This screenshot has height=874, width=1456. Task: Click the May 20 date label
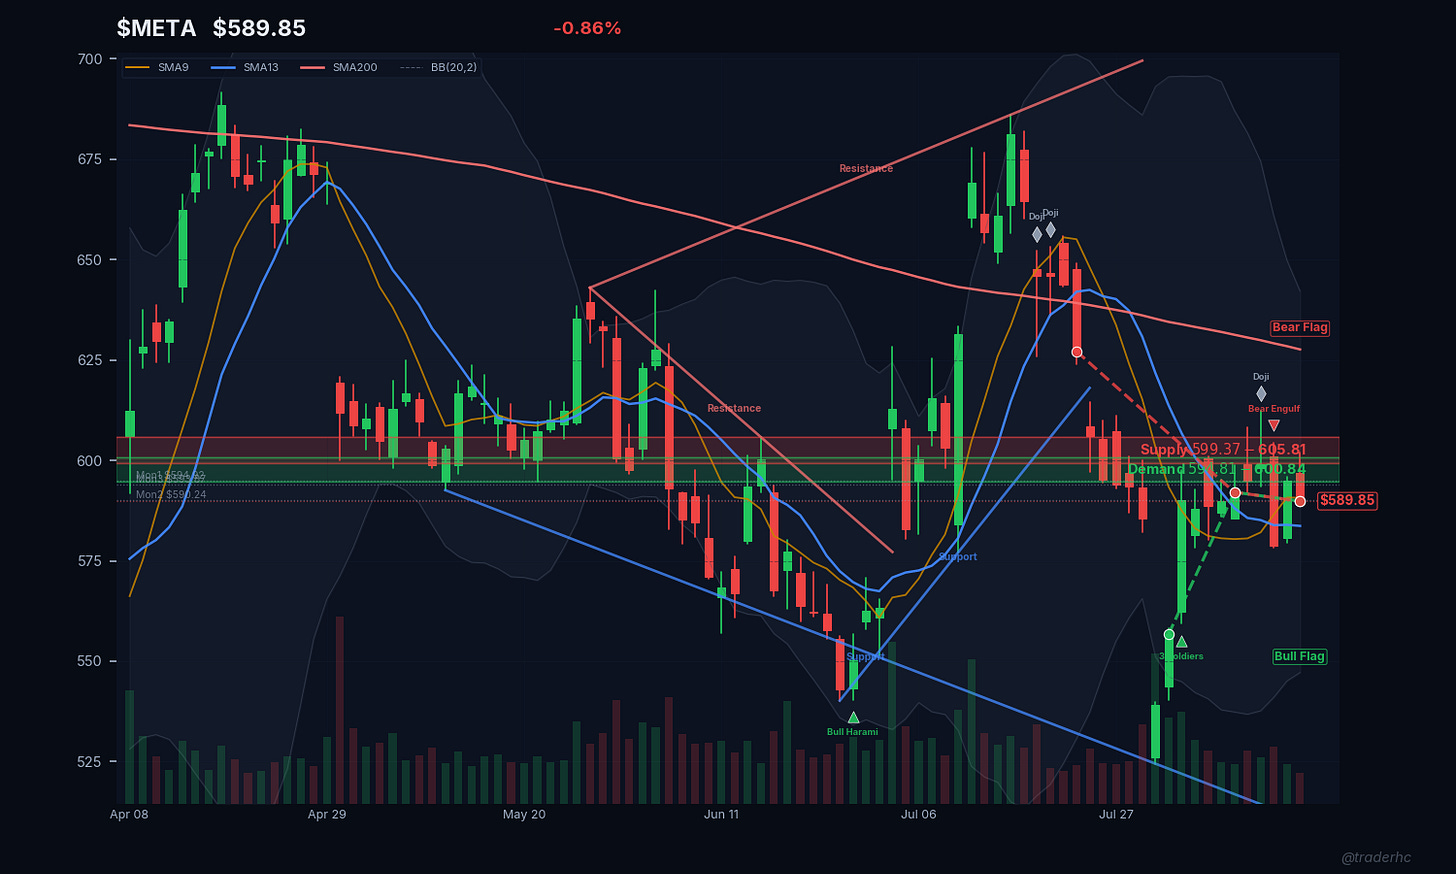(524, 814)
